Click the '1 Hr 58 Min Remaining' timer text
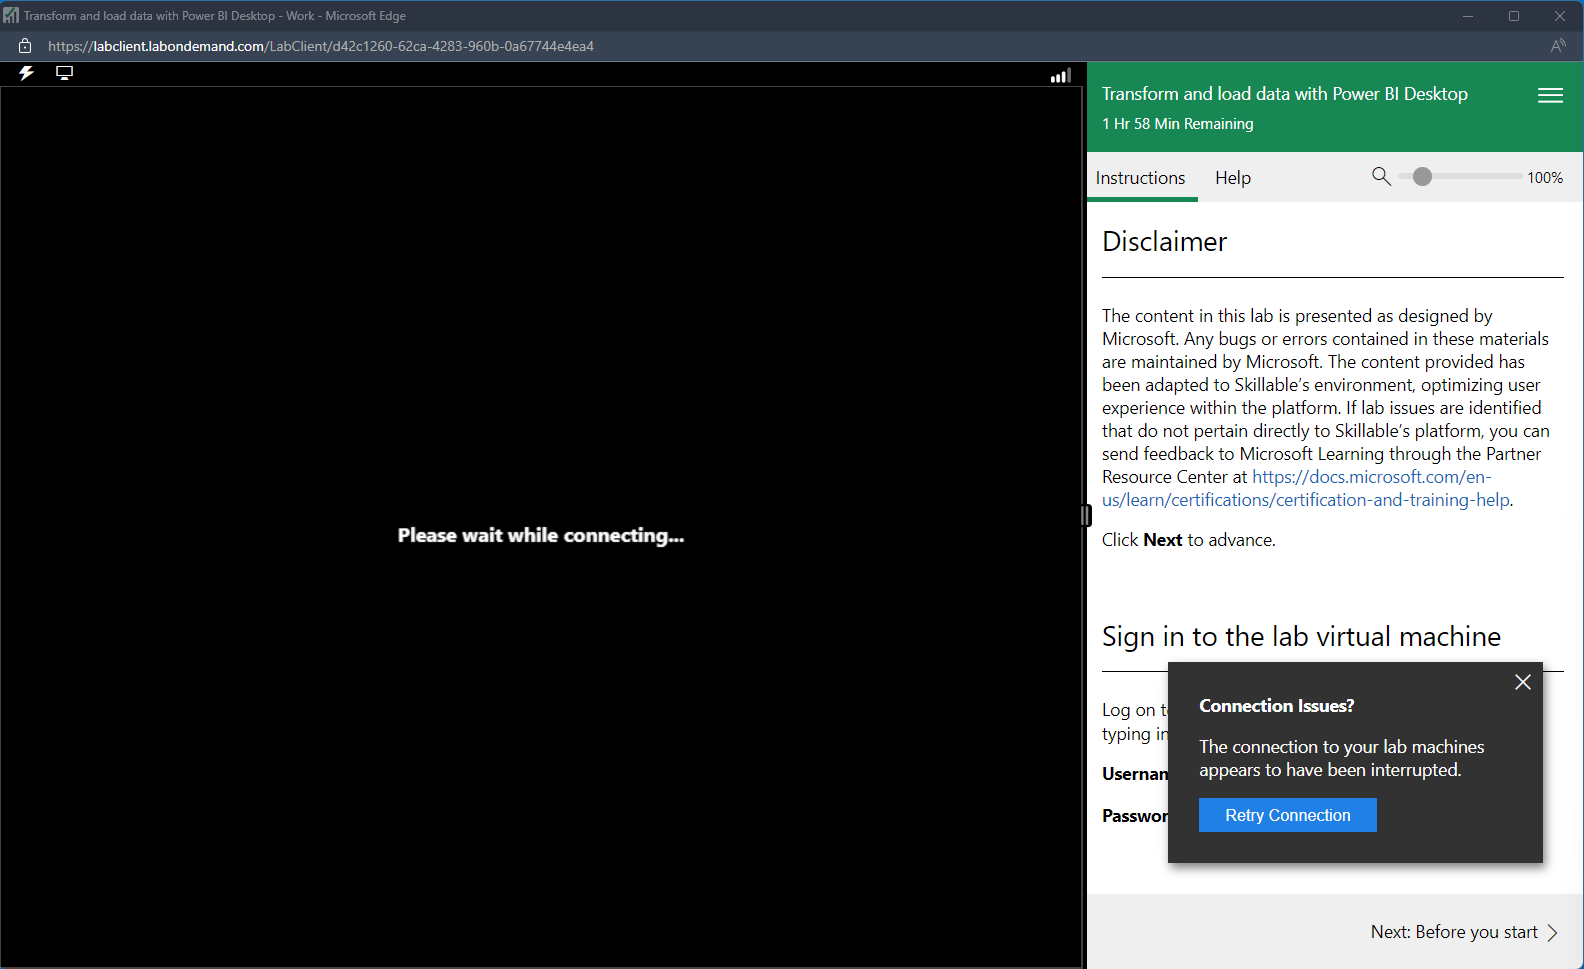 tap(1177, 124)
